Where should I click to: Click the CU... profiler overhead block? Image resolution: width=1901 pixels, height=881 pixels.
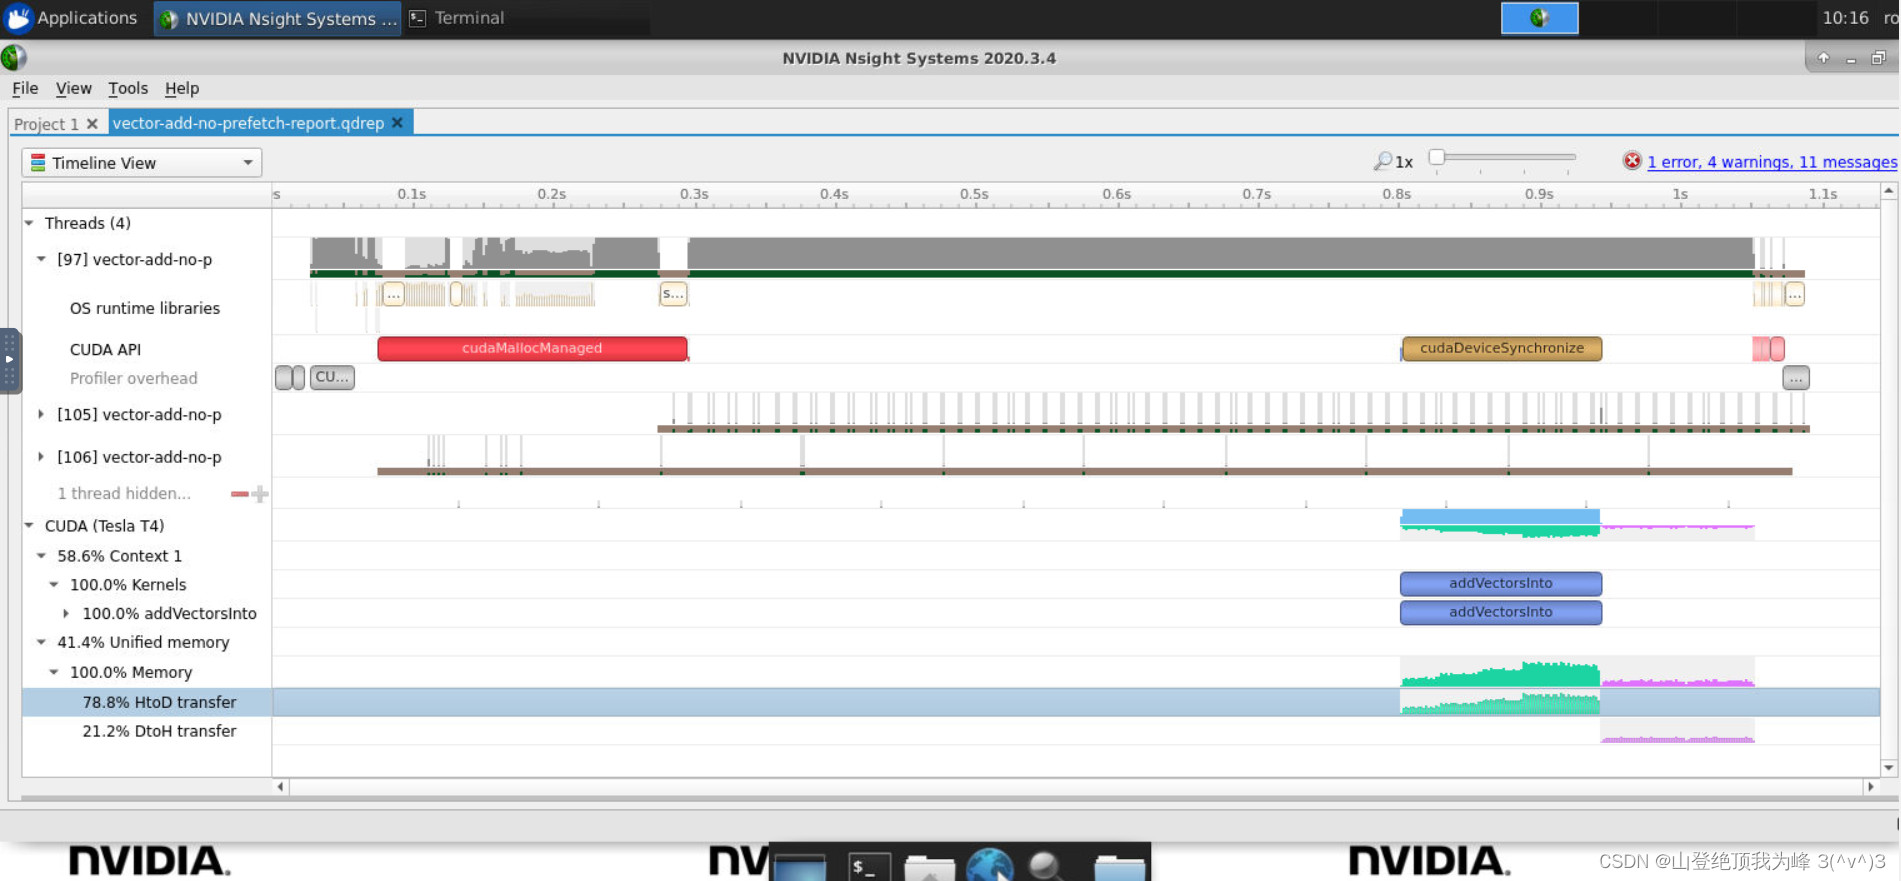click(332, 377)
